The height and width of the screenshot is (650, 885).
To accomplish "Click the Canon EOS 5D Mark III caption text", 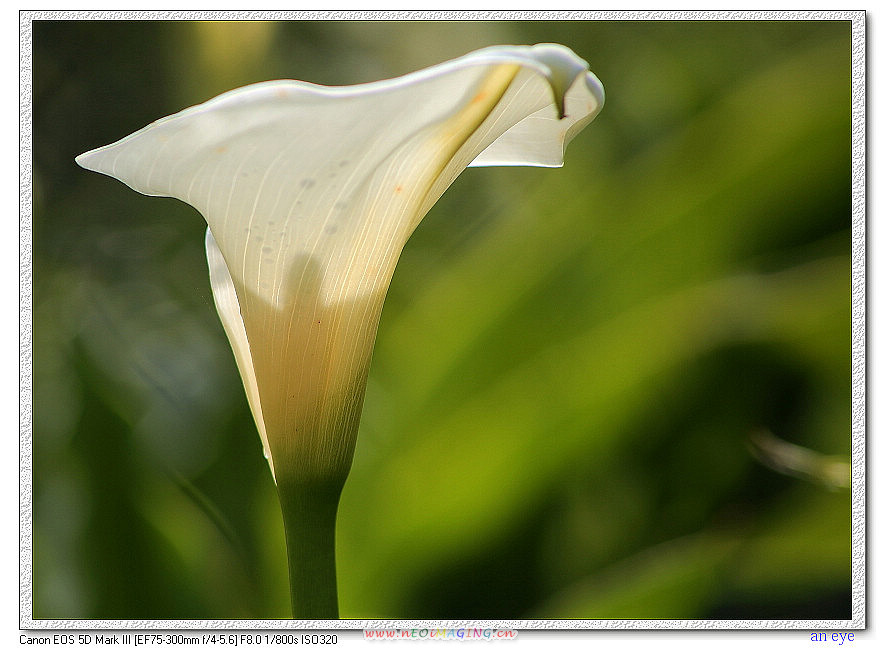I will click(178, 640).
